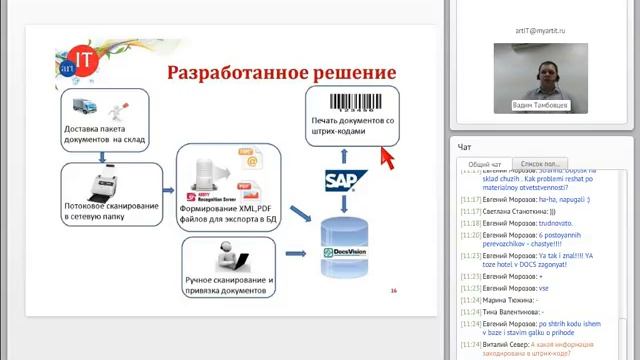640x360 pixels.
Task: Click the Доставка пакета документов на склад text
Action: [x=104, y=134]
